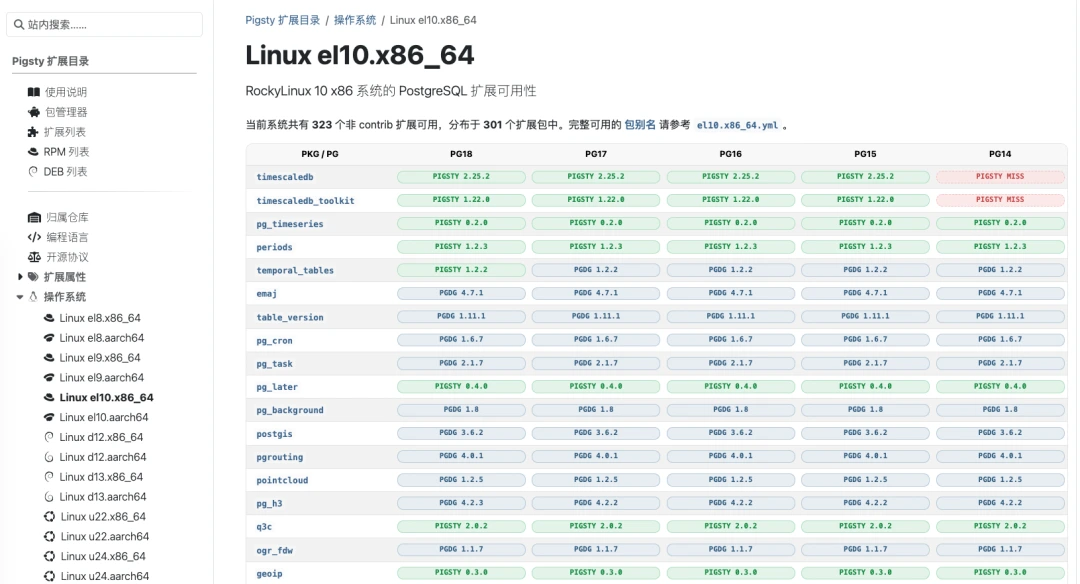
Task: Collapse the 操作系统 tree section
Action: [x=20, y=297]
